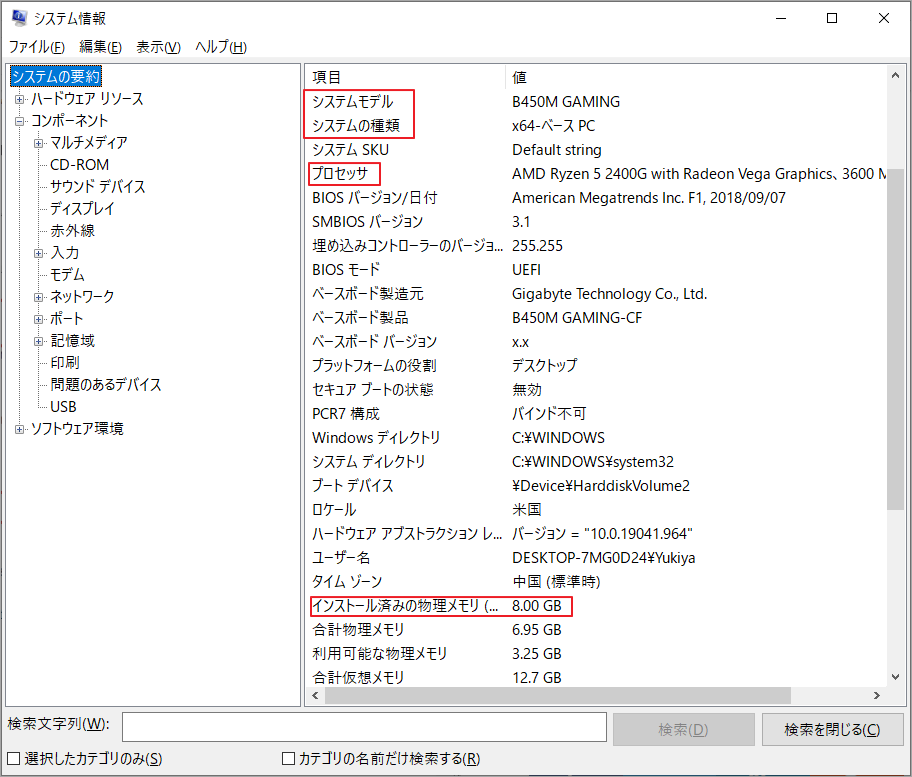Select the ブート デバイス row
The height and width of the screenshot is (777, 912).
click(596, 486)
